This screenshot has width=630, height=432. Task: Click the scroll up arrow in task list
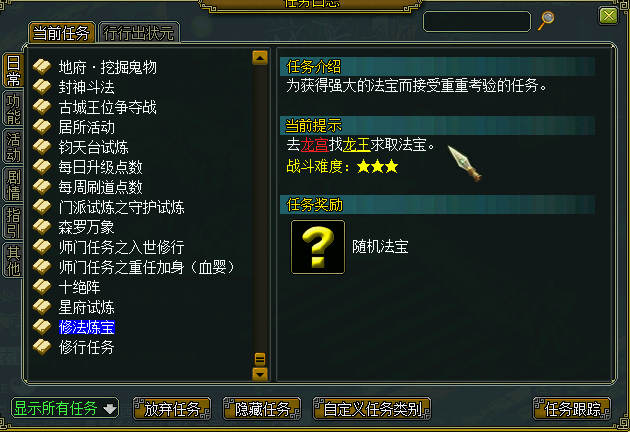260,58
